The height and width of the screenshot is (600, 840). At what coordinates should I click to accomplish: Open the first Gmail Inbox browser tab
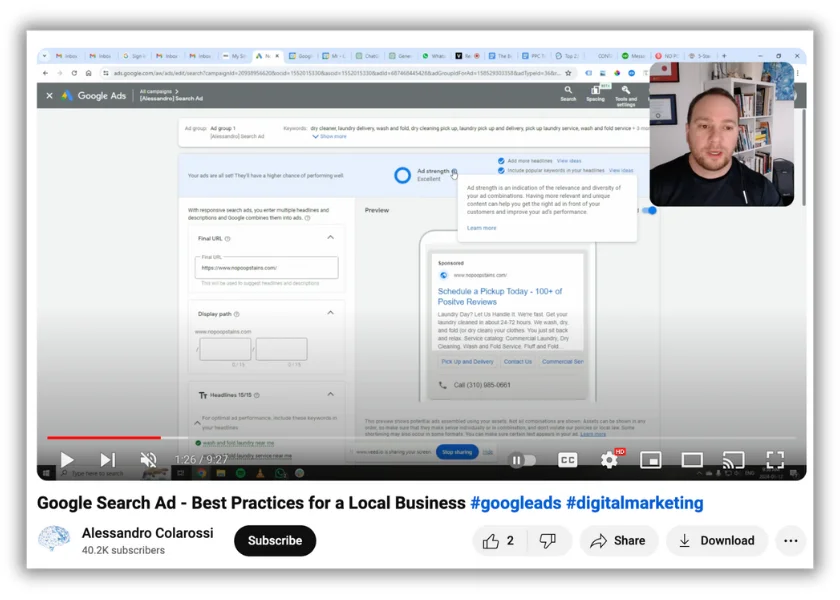click(67, 56)
